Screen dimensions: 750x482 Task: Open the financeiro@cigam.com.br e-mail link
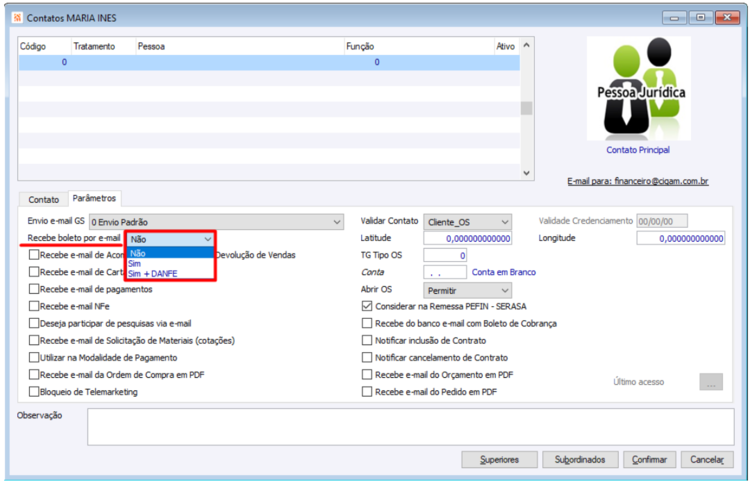click(638, 181)
